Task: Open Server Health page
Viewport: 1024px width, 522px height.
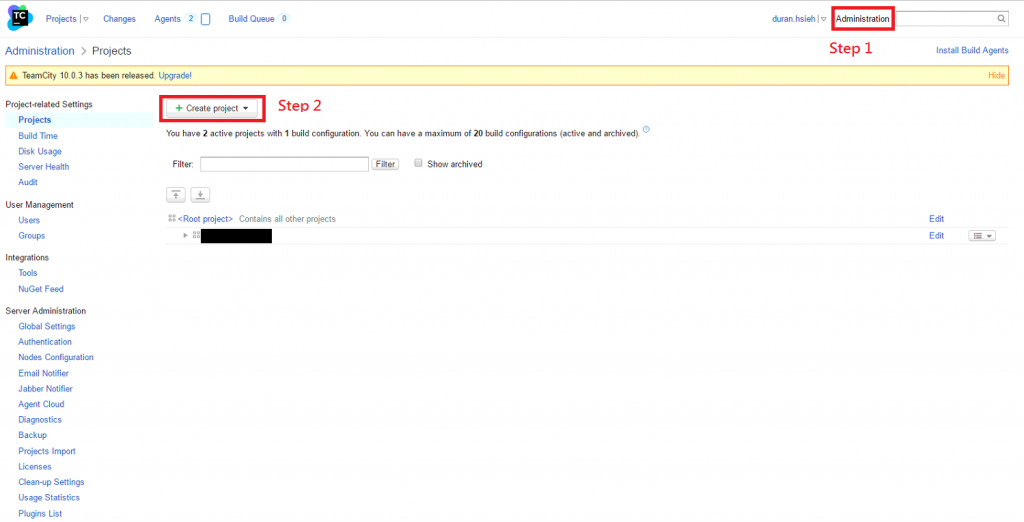Action: click(x=44, y=167)
